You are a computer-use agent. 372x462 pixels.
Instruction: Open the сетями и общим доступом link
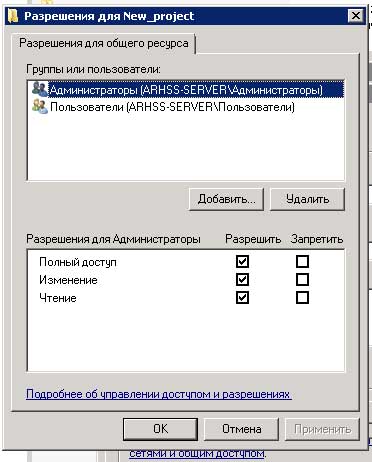click(x=197, y=453)
